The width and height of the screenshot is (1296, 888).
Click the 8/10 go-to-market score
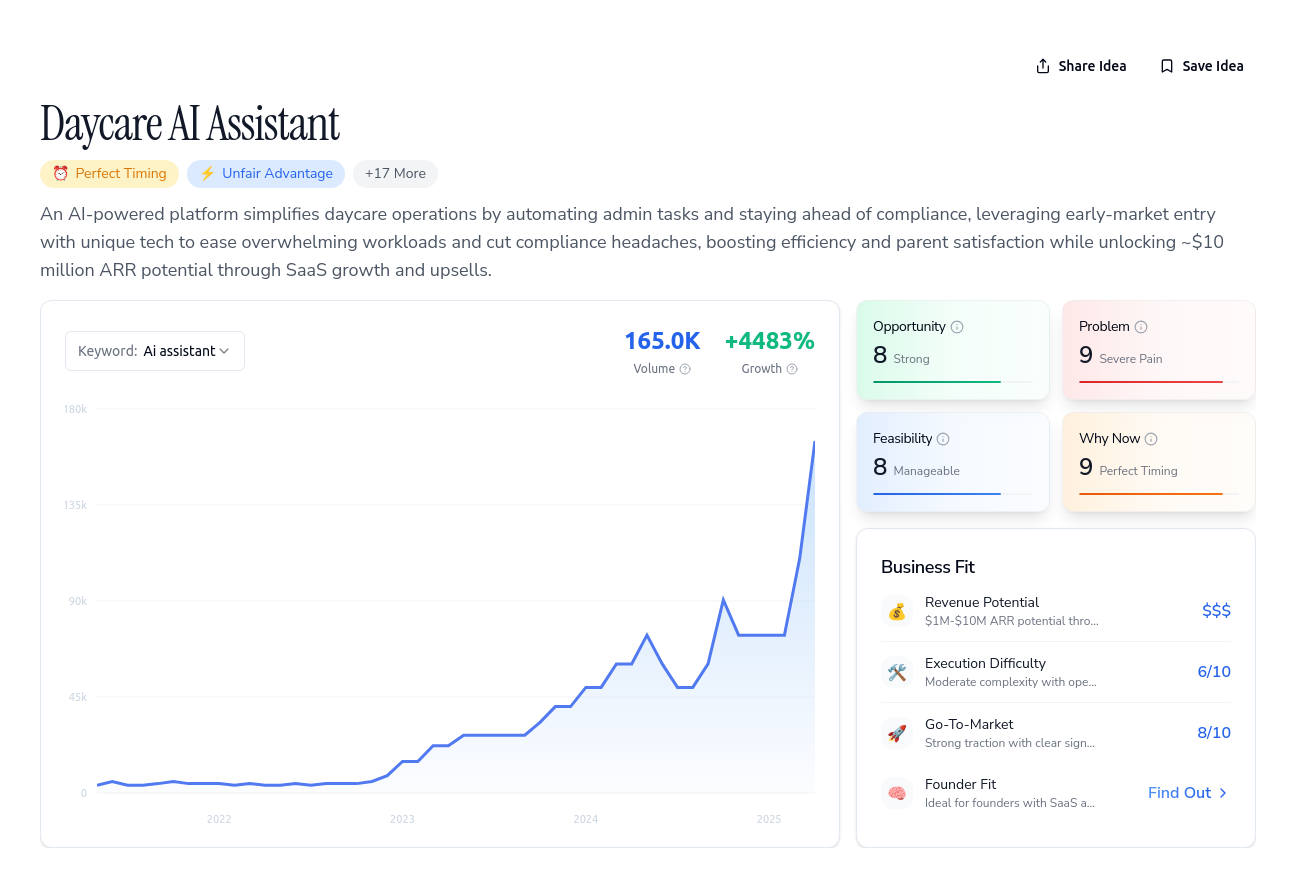click(x=1214, y=733)
